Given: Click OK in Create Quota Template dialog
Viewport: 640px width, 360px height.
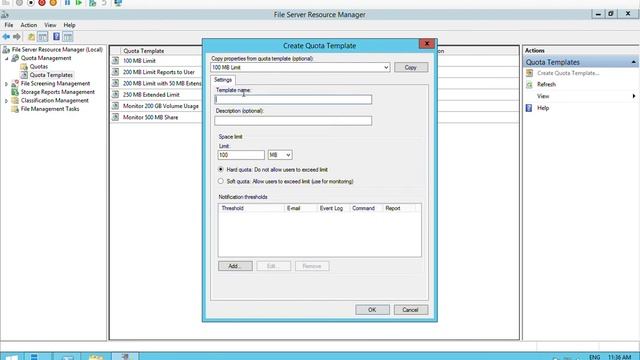Looking at the screenshot, I should (372, 310).
